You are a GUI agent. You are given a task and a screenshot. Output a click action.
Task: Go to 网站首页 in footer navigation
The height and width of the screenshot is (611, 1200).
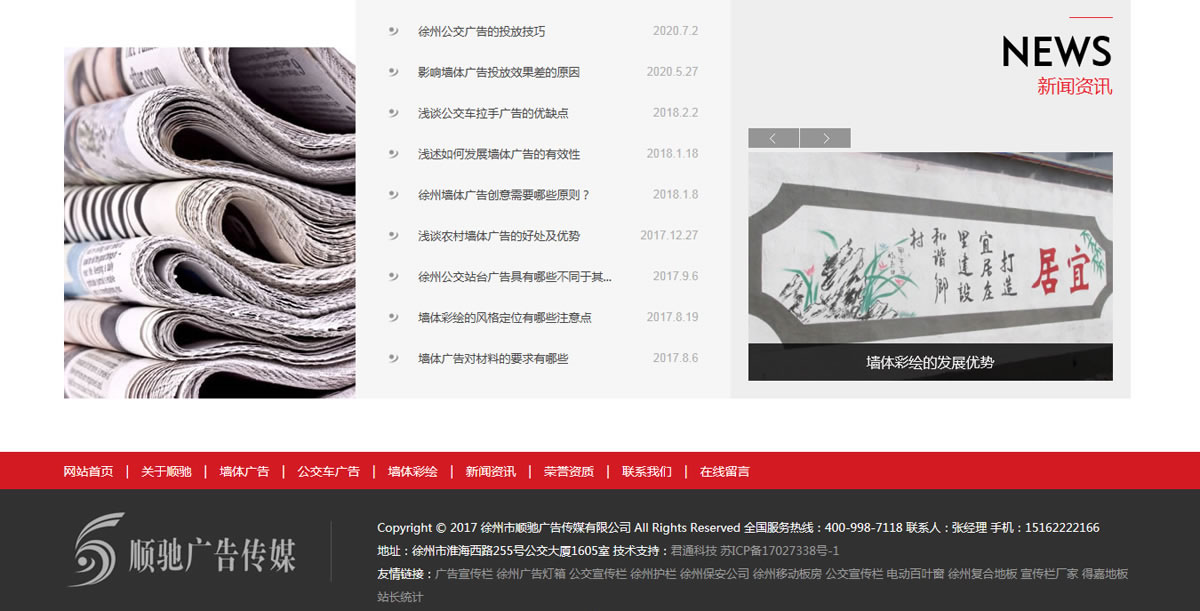[x=88, y=471]
